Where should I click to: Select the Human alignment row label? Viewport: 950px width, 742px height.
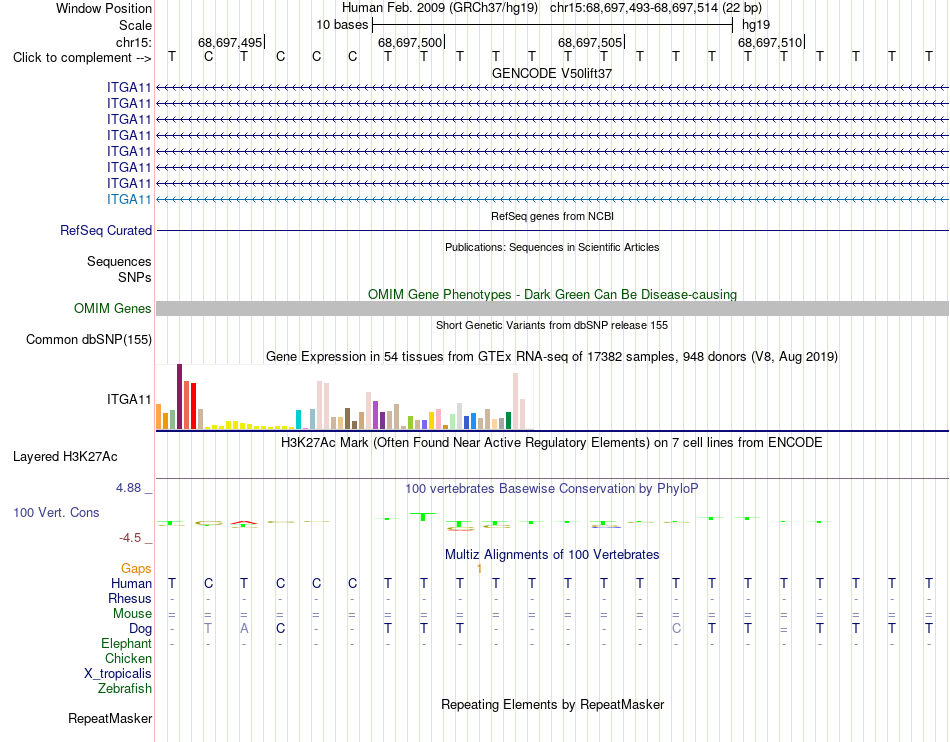pos(131,583)
